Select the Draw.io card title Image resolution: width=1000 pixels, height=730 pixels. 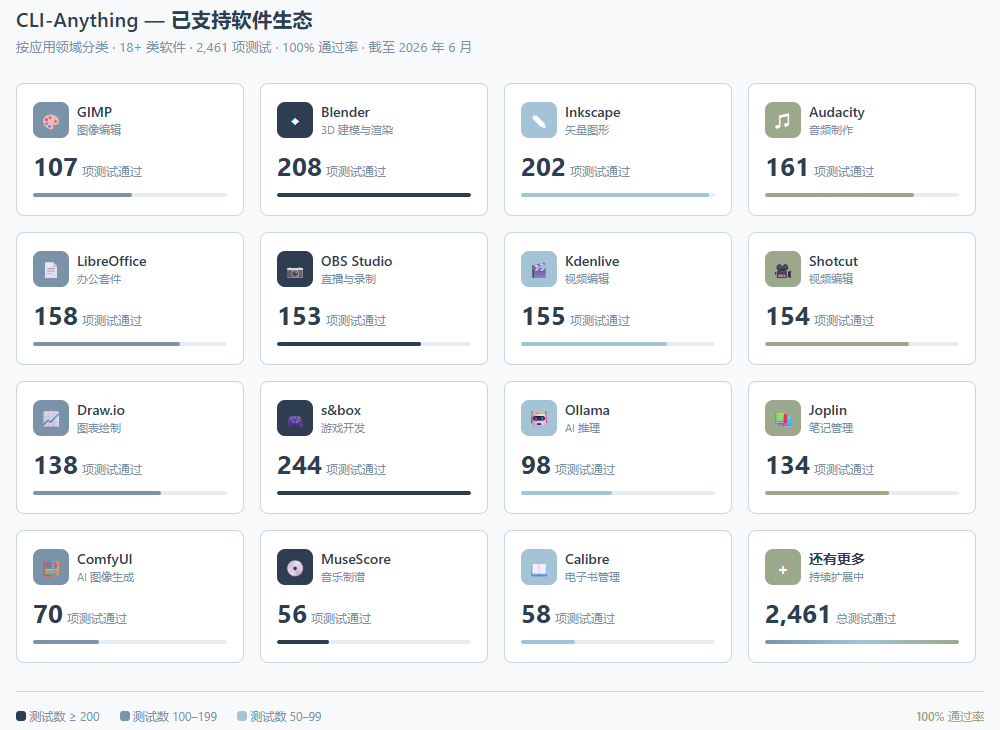pyautogui.click(x=101, y=411)
